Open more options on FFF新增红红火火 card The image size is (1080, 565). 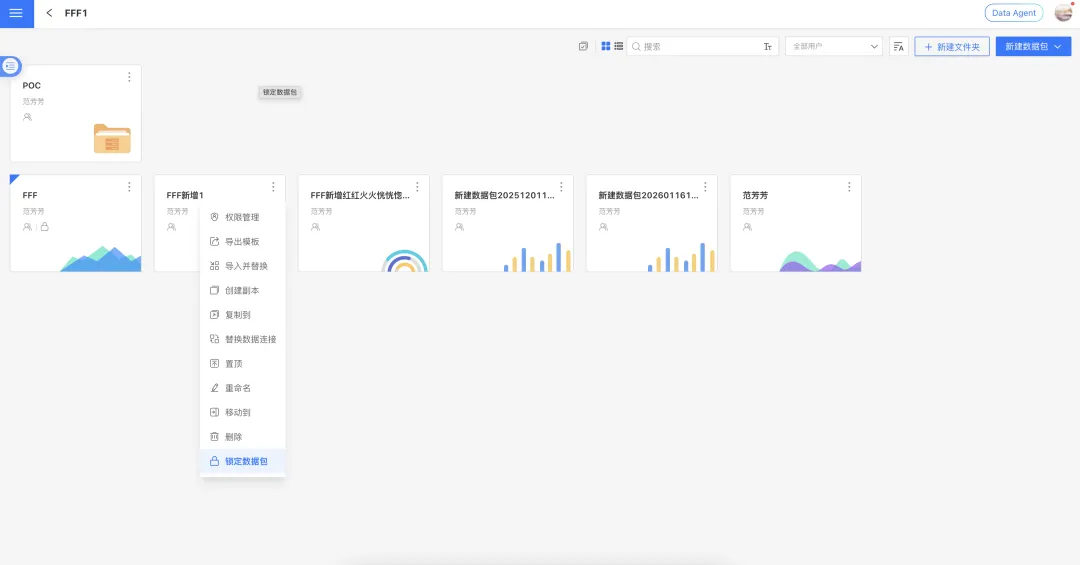click(417, 187)
